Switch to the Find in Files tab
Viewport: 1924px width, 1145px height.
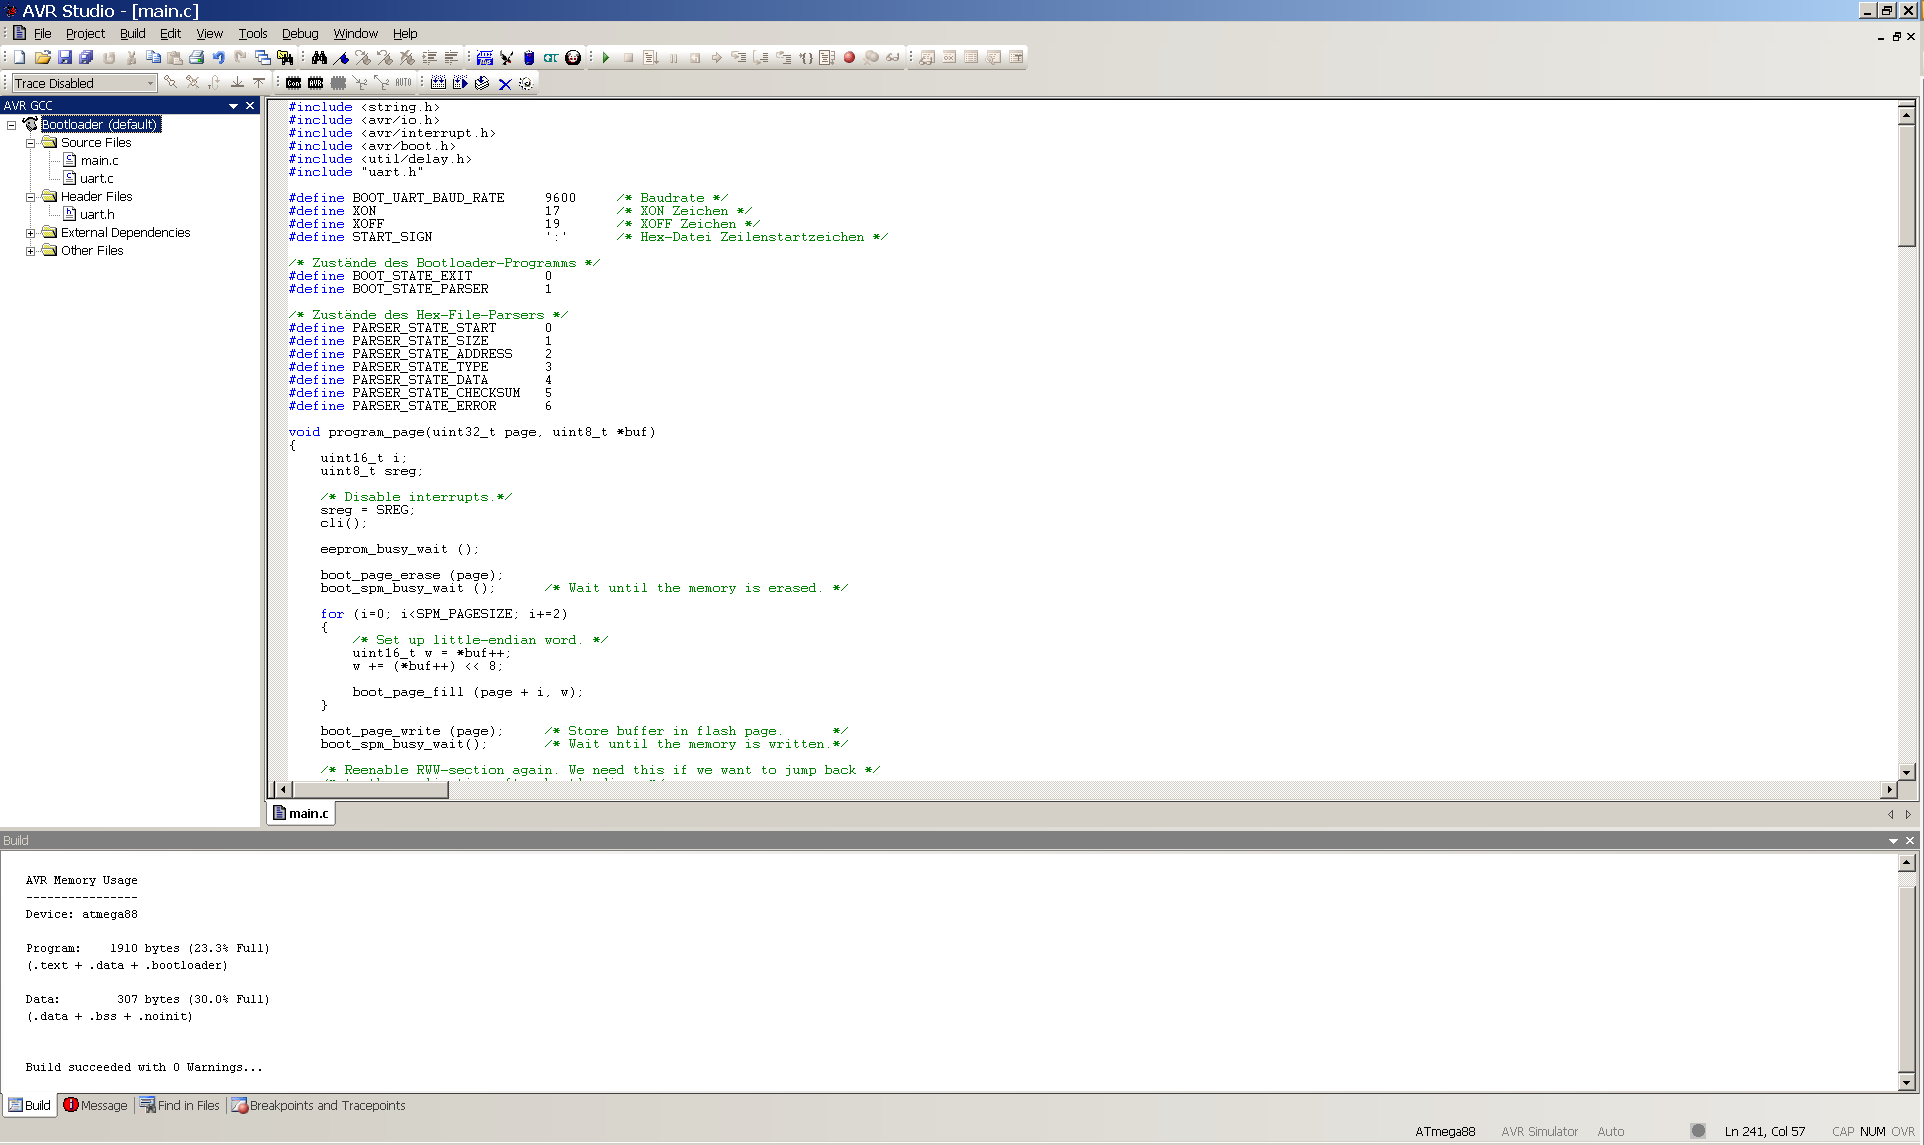click(x=180, y=1105)
